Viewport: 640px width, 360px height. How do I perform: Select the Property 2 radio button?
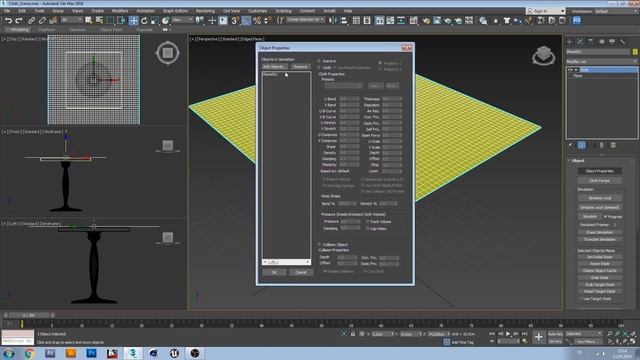[x=380, y=69]
